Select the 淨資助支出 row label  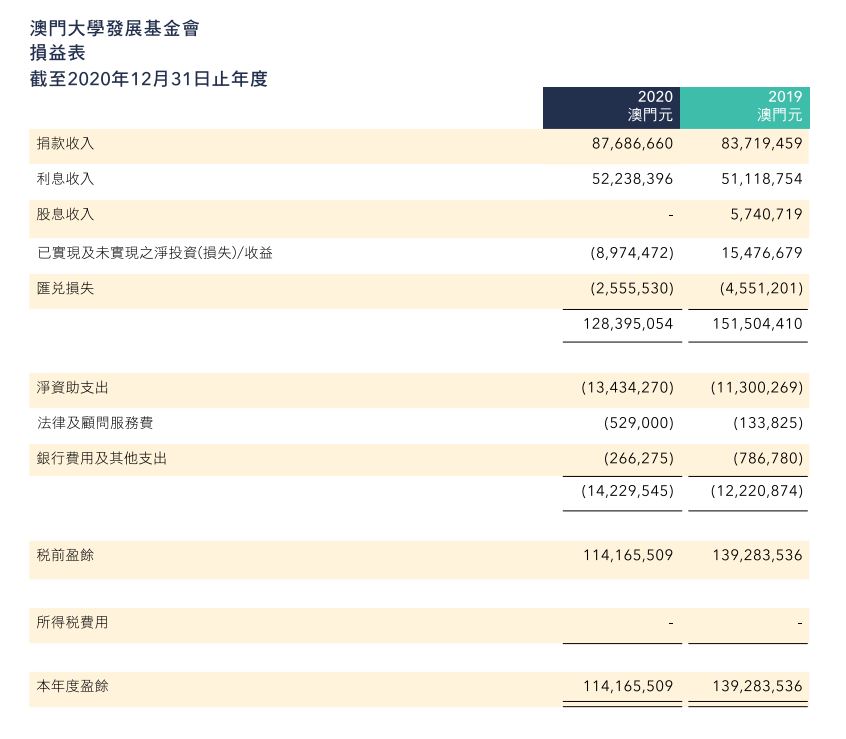pos(72,387)
